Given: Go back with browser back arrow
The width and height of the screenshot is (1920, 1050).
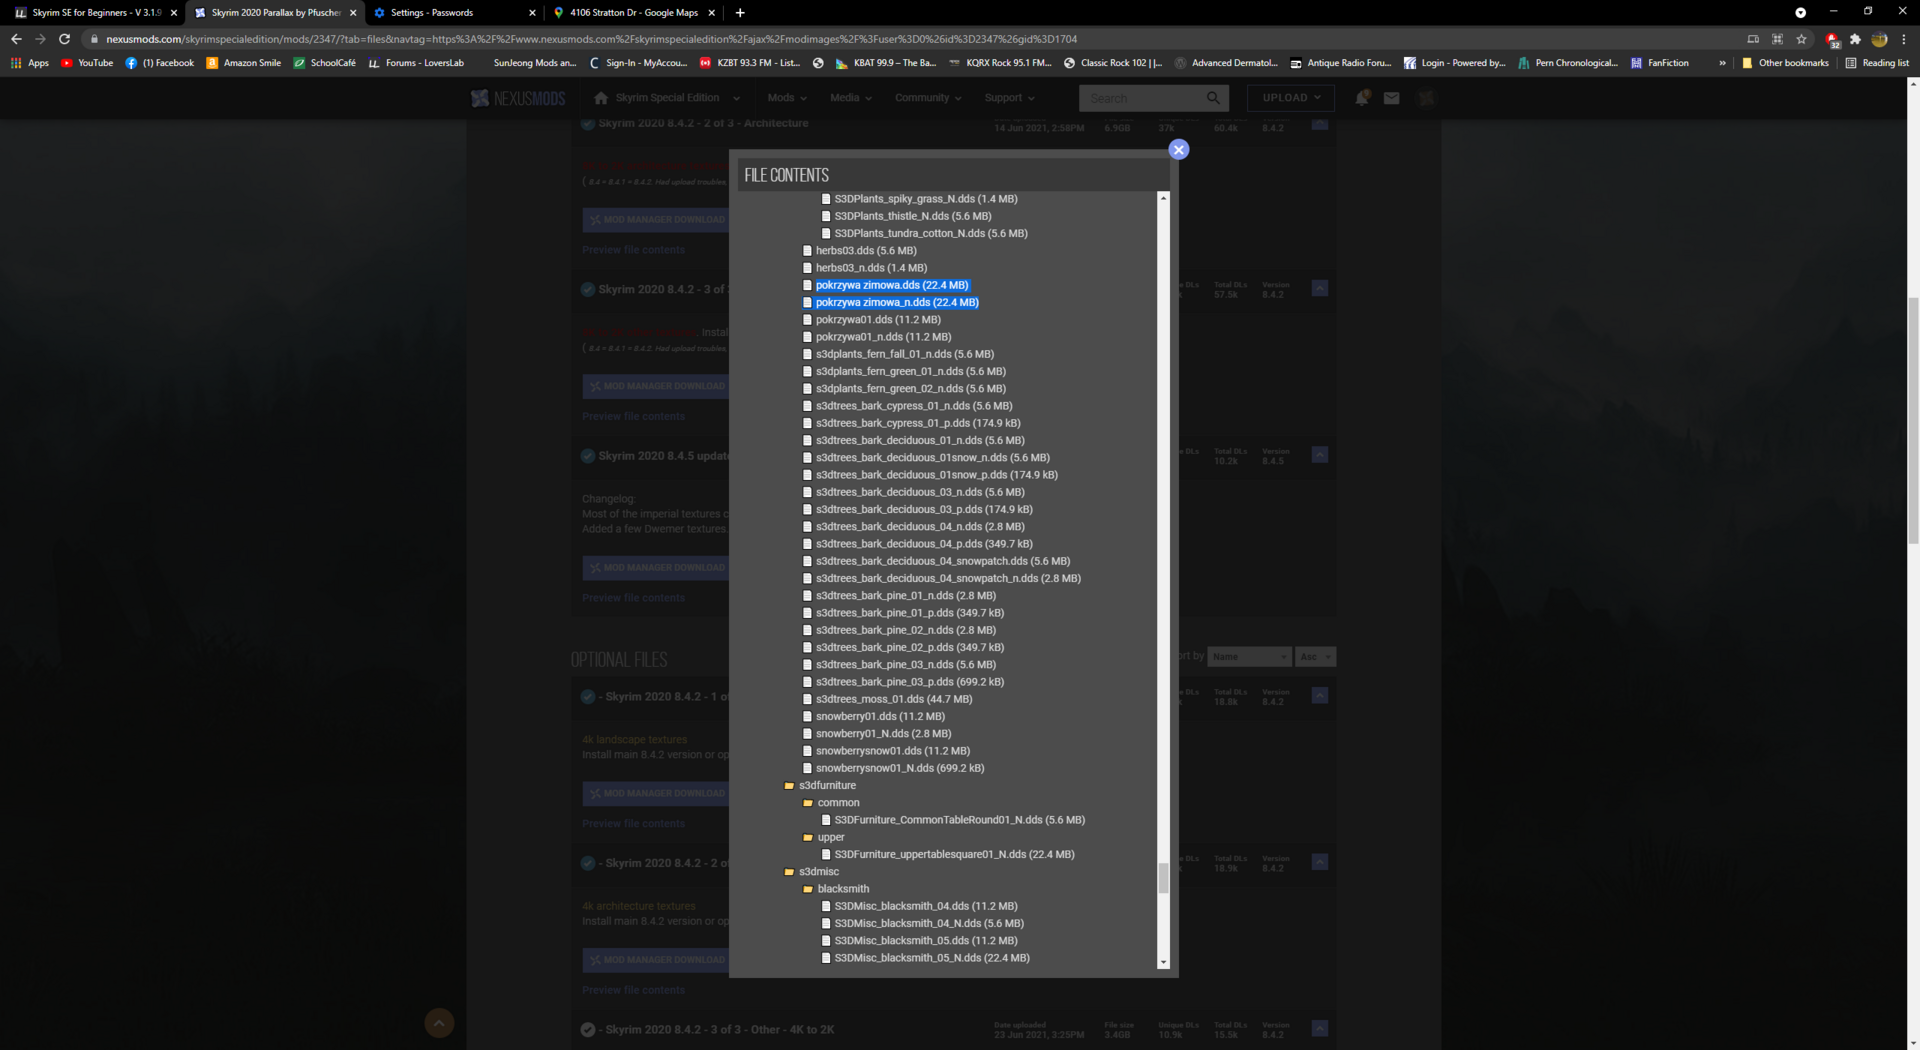Looking at the screenshot, I should [16, 39].
